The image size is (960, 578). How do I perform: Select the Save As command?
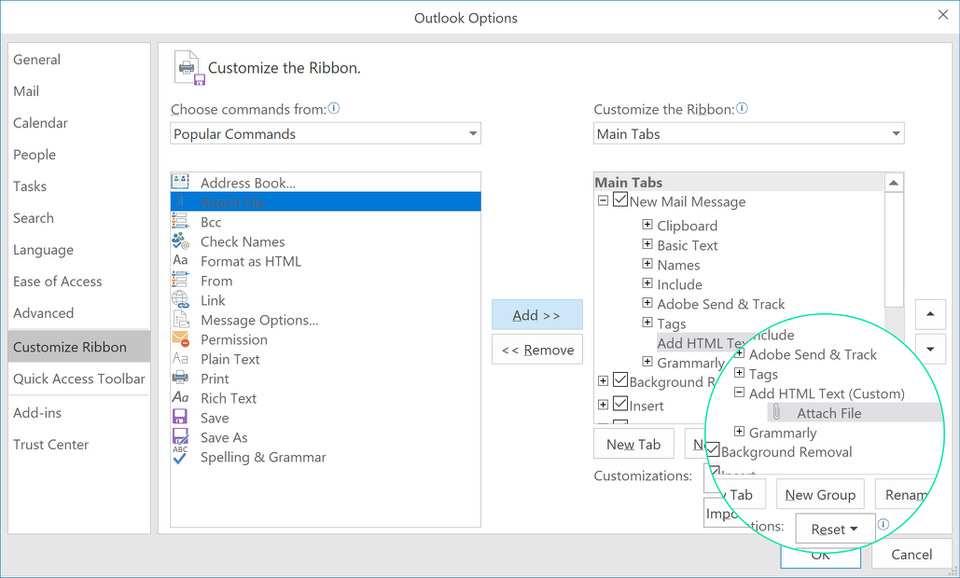[222, 437]
